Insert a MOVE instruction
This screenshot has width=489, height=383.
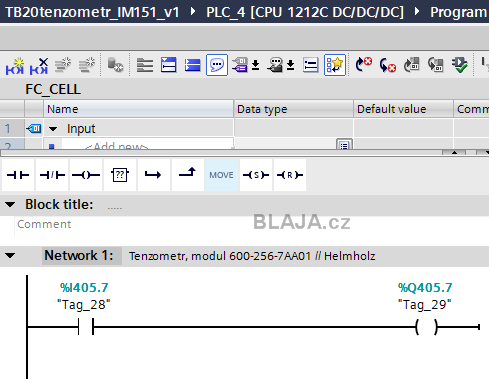click(x=222, y=175)
